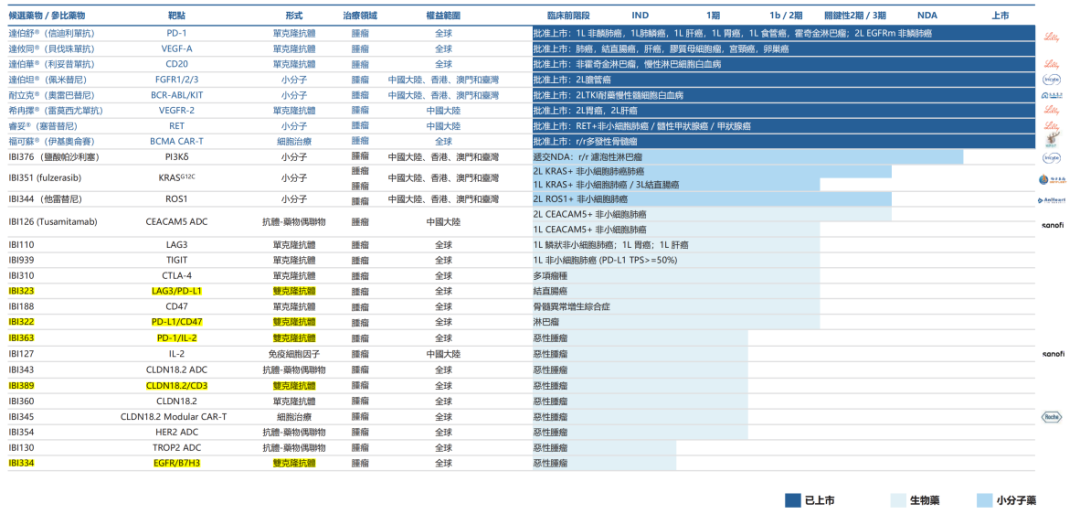Click the Incyte logo beside the FGFR1/2/3 row
The width and height of the screenshot is (1080, 514).
1051,79
